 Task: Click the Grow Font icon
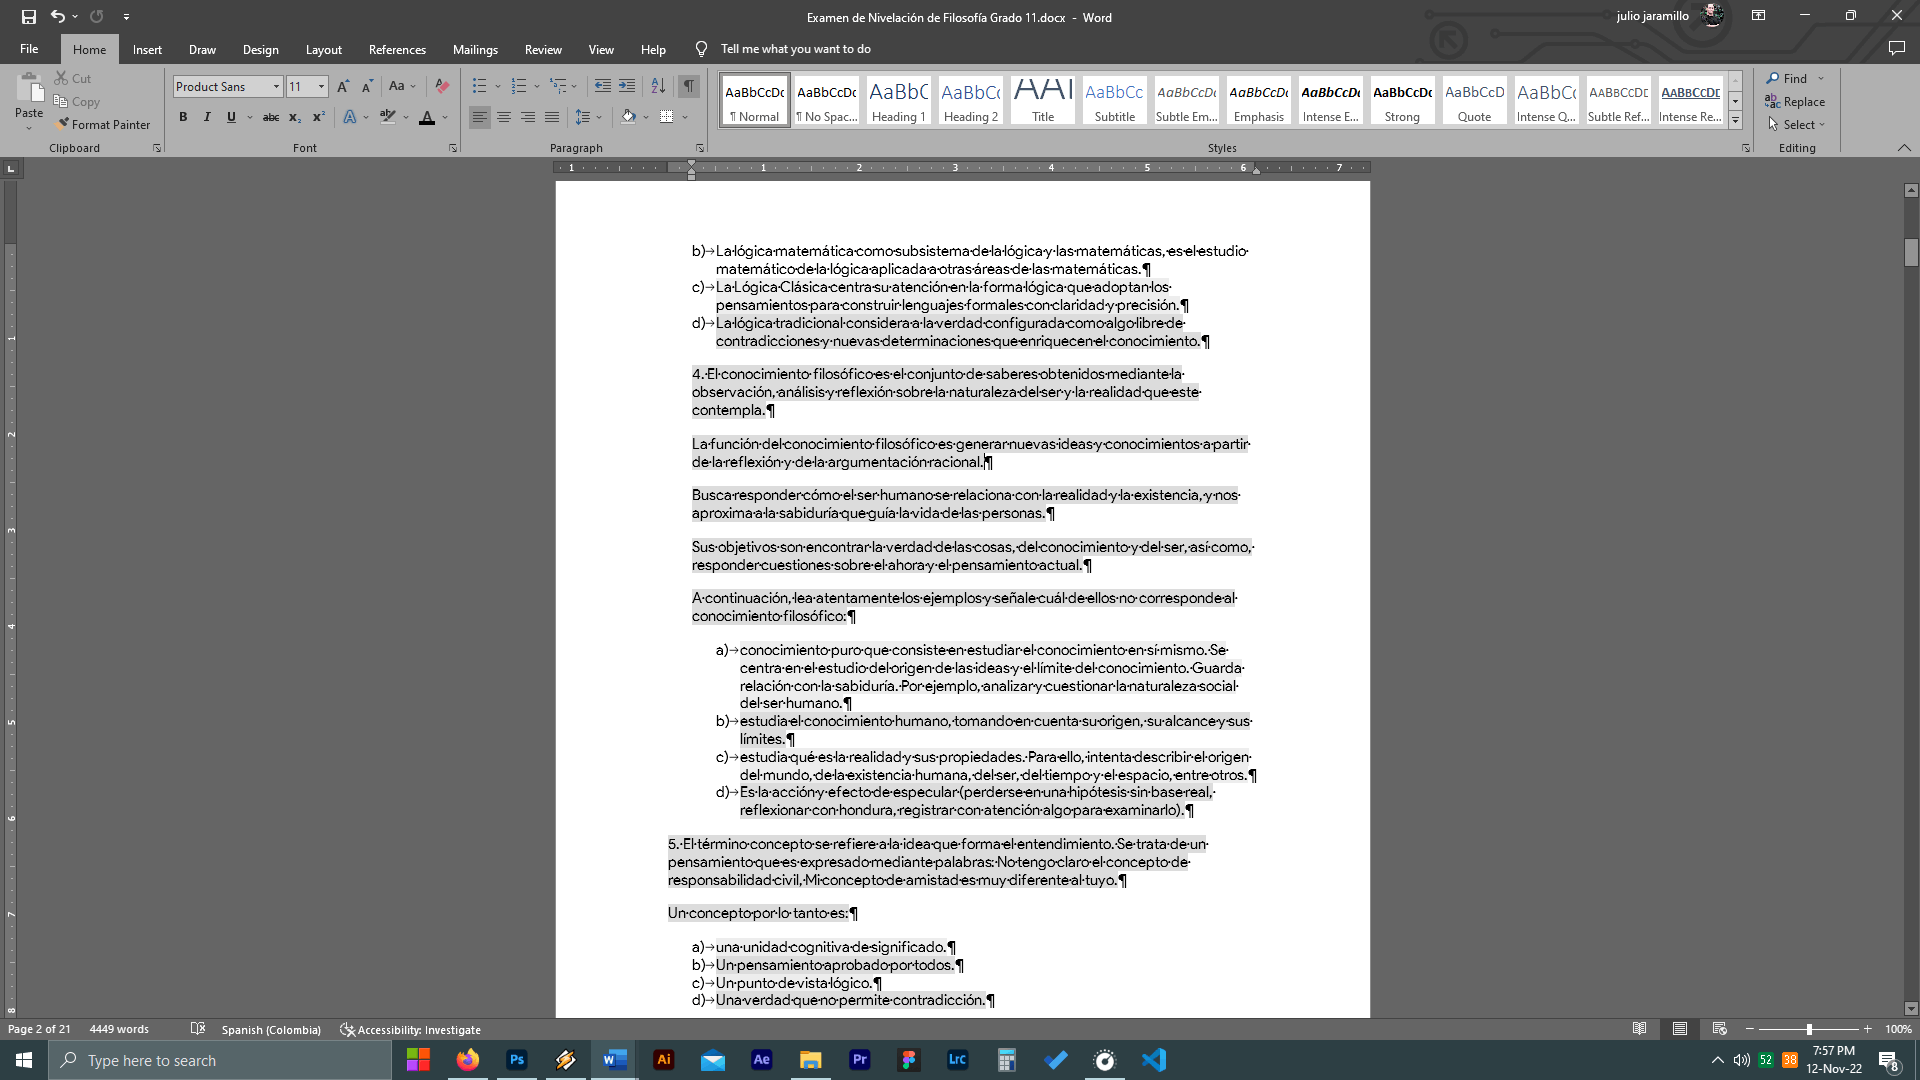[x=343, y=86]
